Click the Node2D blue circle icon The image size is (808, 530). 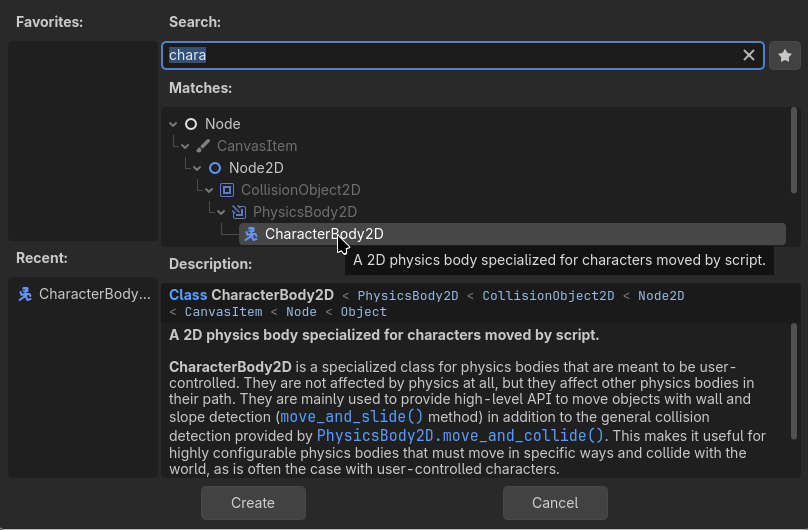[215, 168]
